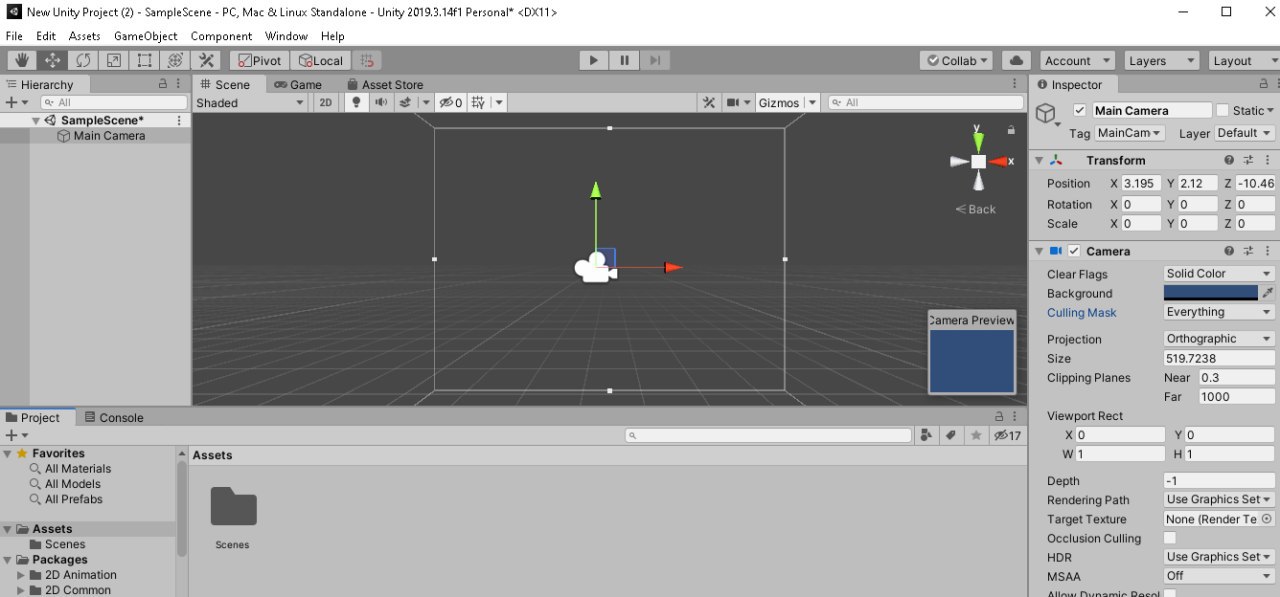Screen dimensions: 1280x597
Task: Enable the Static checkbox
Action: [1222, 110]
